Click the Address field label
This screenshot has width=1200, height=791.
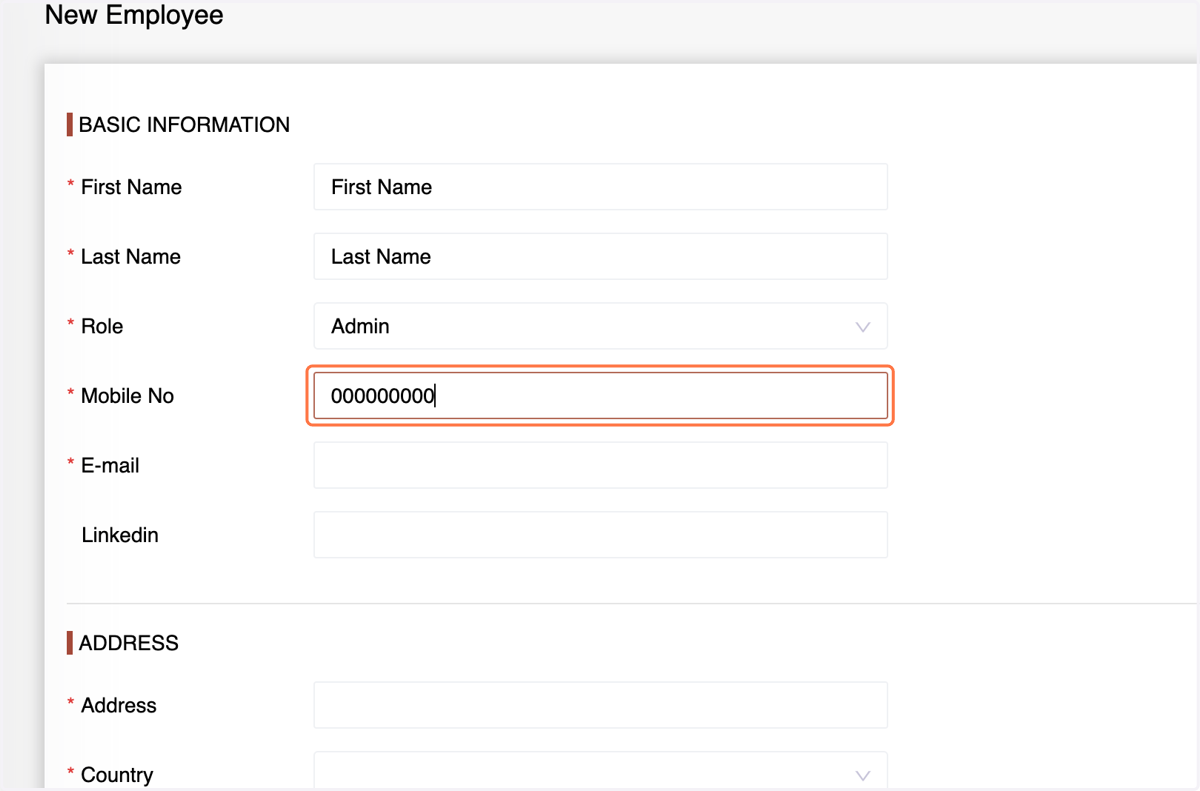tap(119, 705)
